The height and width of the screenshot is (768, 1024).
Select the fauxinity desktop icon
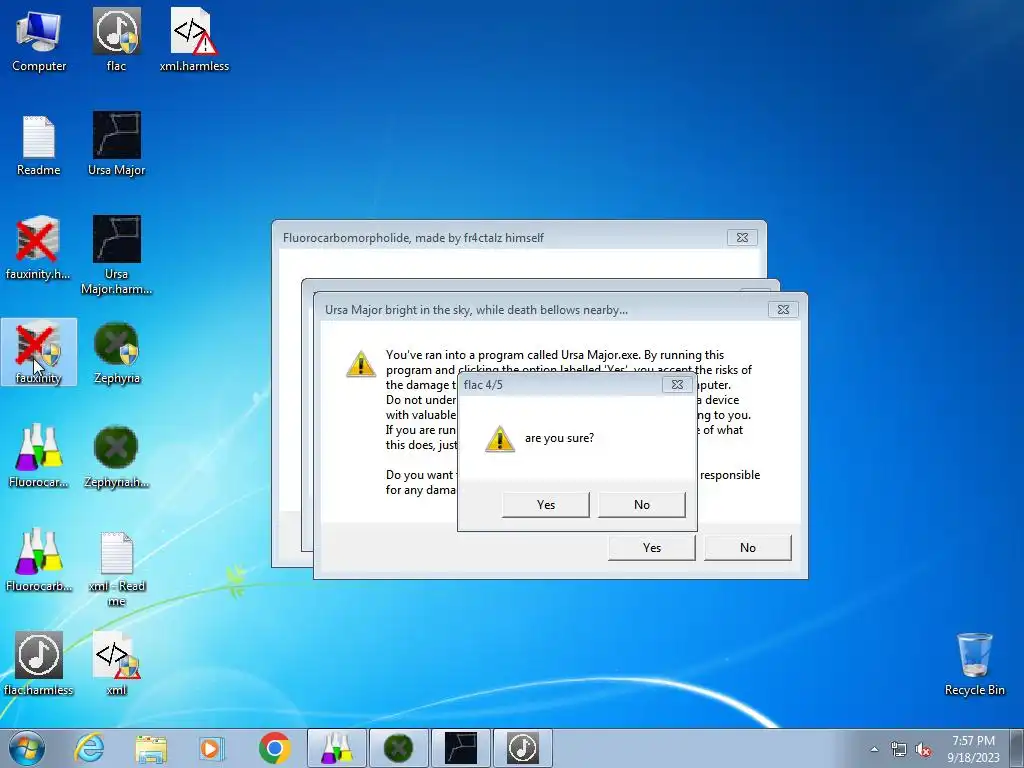[x=39, y=352]
